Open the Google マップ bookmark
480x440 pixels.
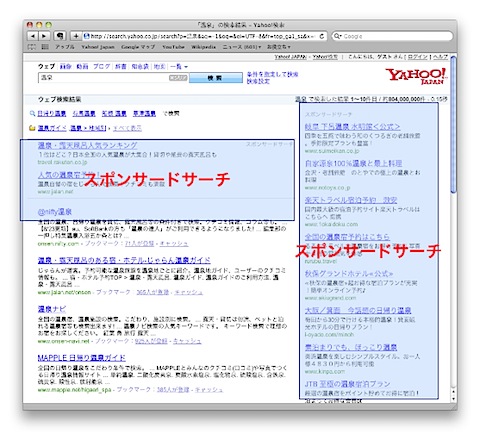(x=138, y=47)
